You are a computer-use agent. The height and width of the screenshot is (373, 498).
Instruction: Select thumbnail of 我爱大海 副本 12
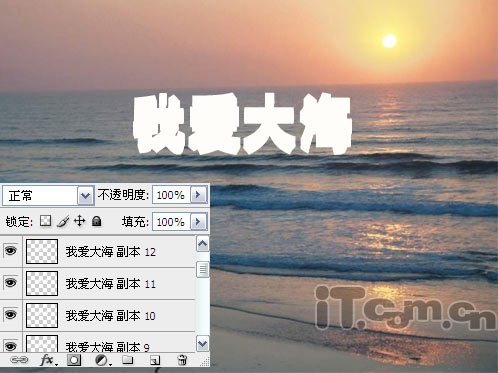pos(42,251)
